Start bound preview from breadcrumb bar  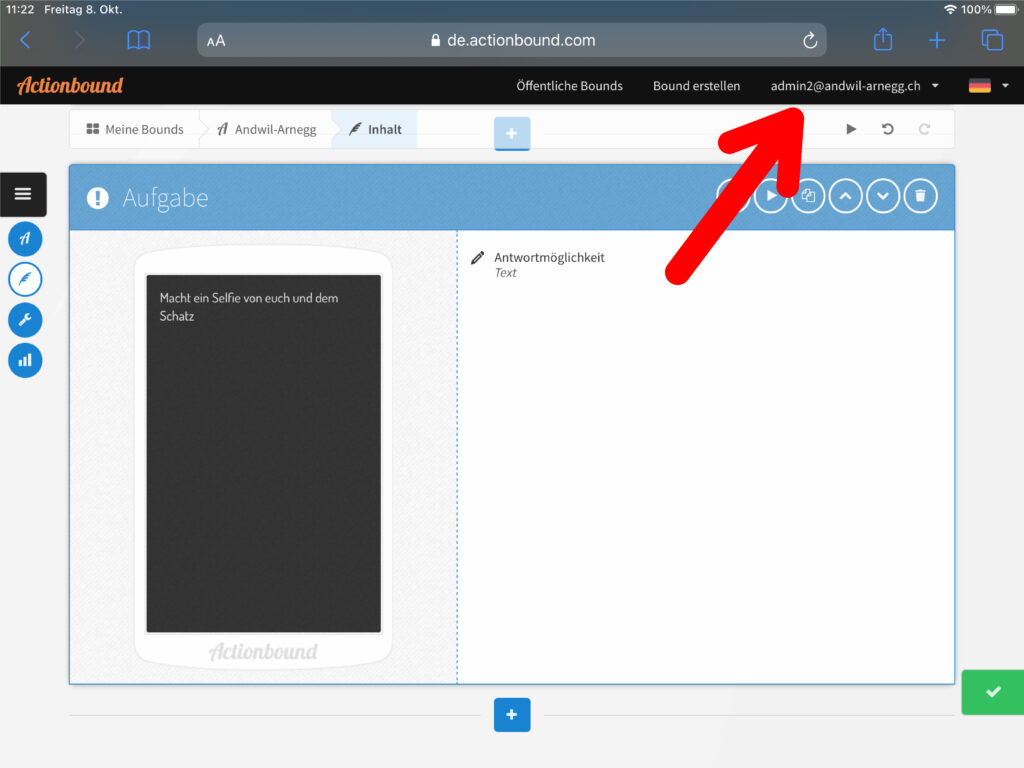click(x=851, y=129)
